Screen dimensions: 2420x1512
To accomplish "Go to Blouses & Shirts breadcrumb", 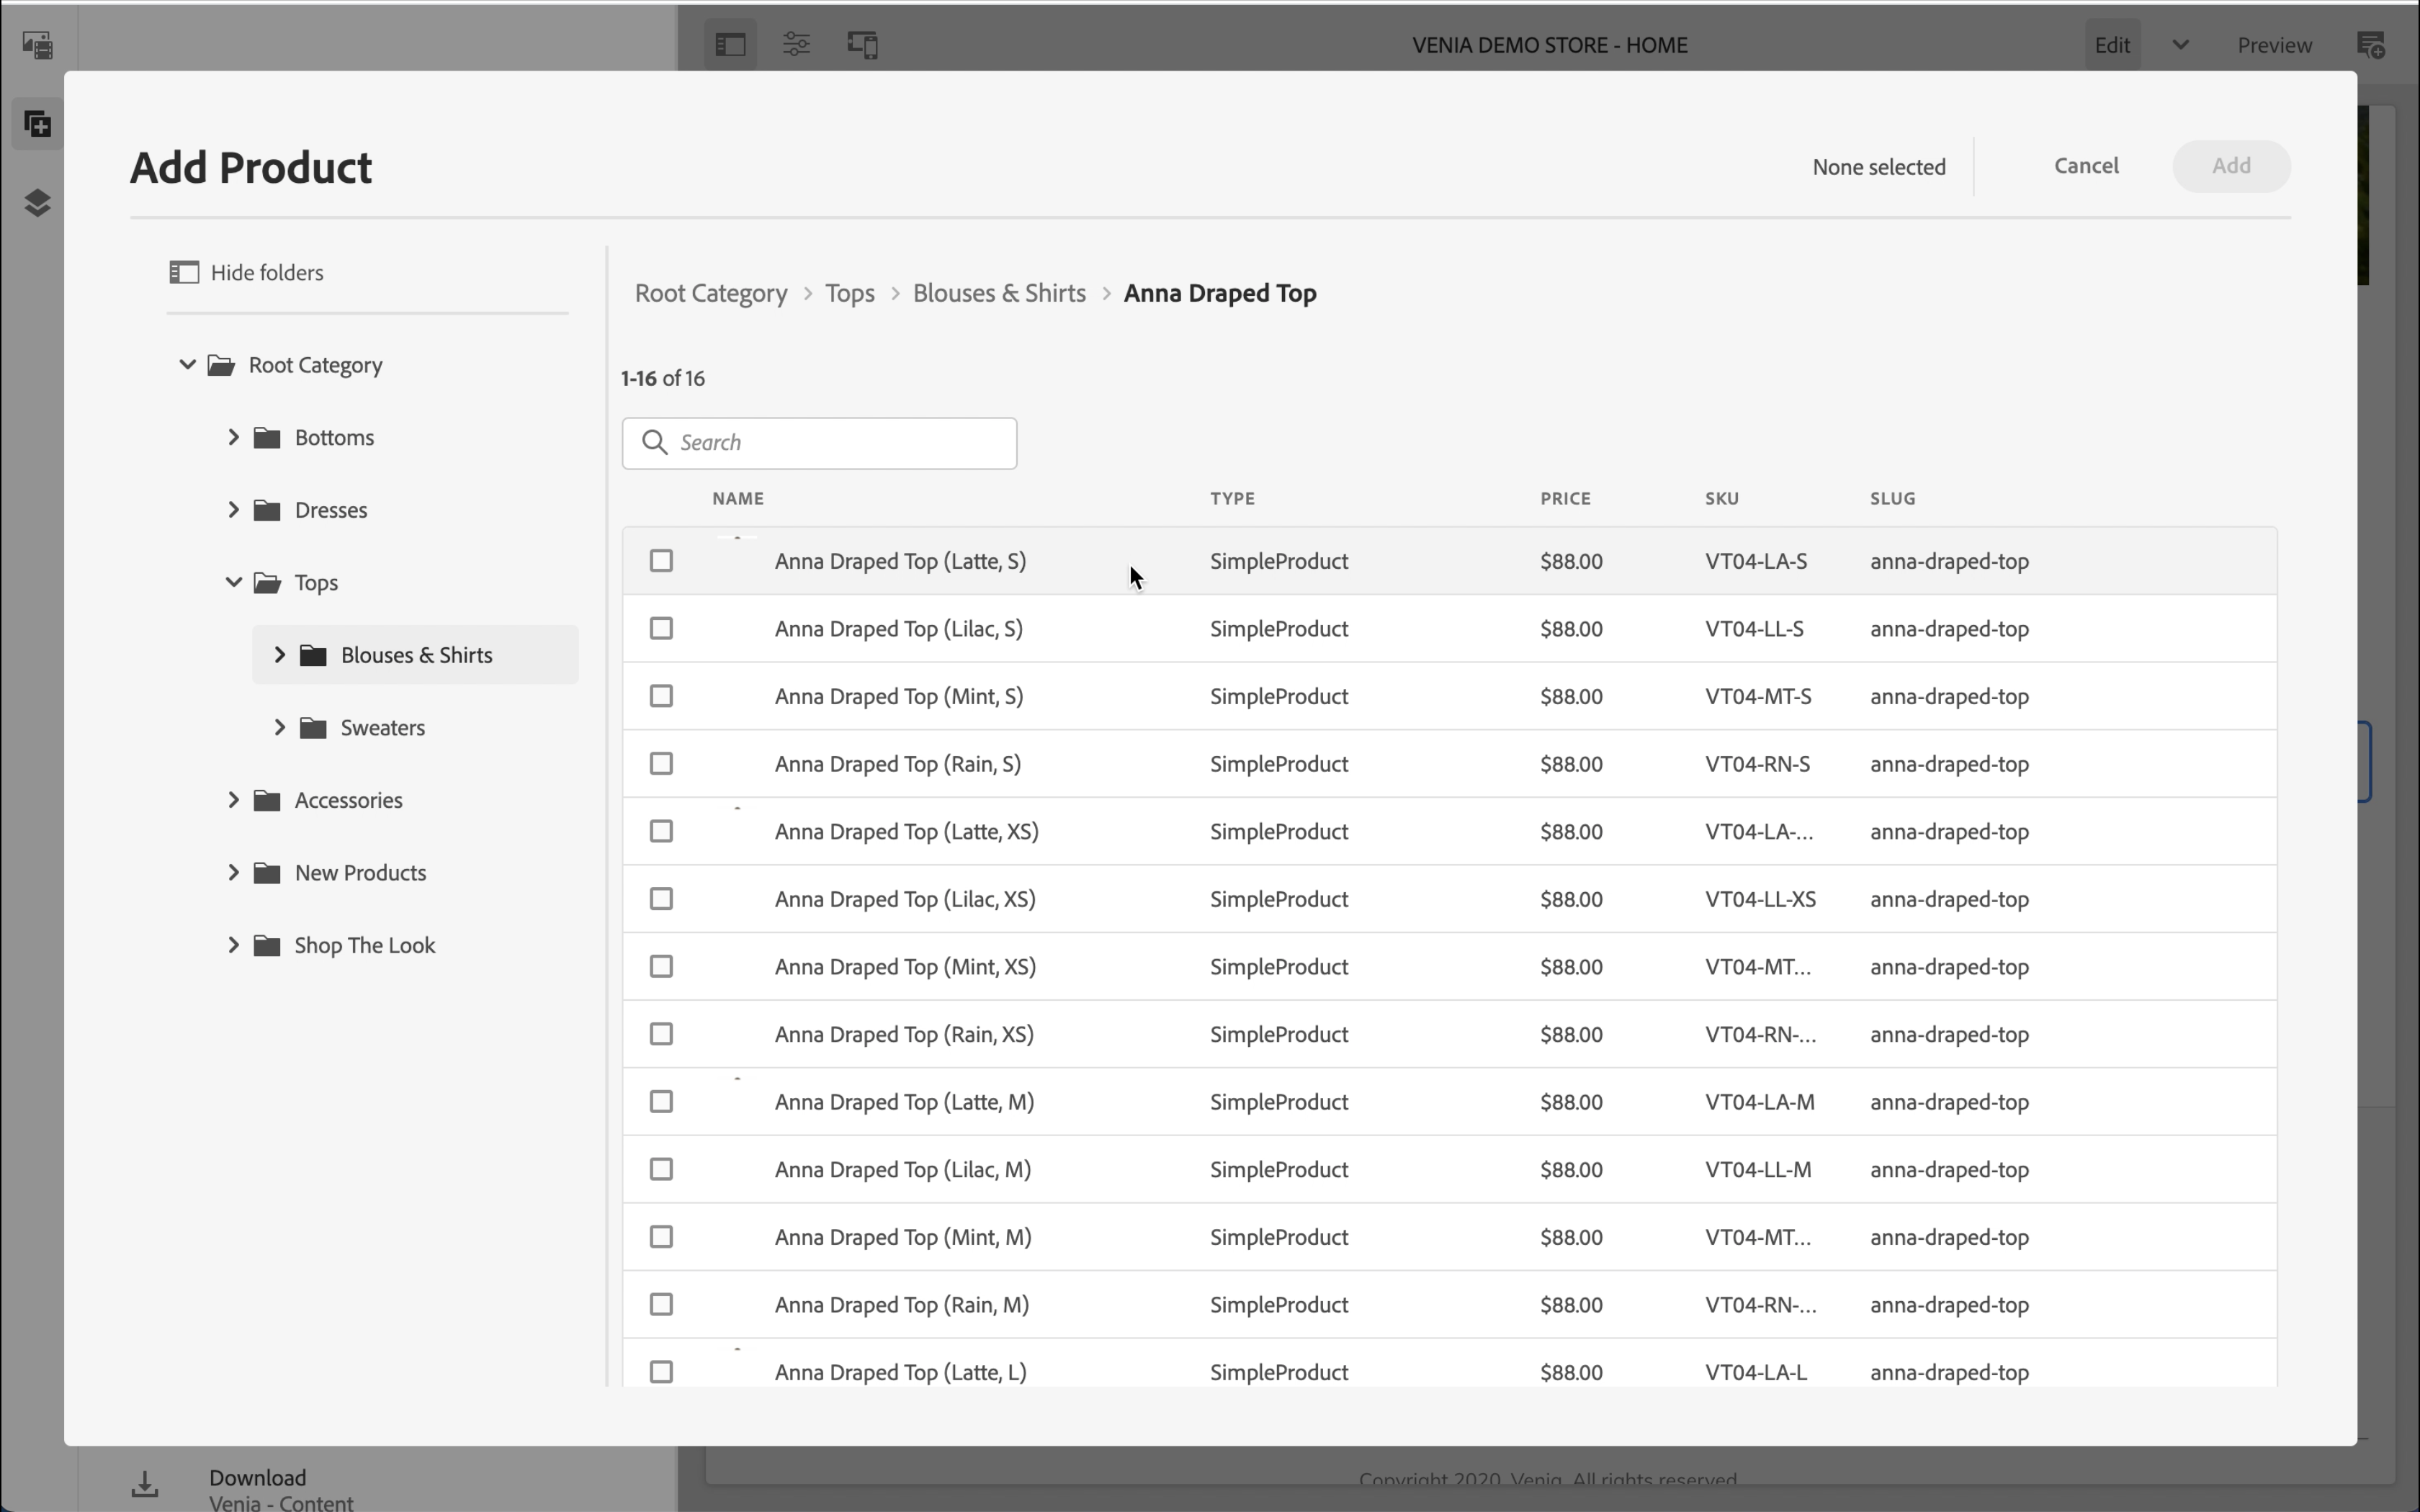I will click(x=998, y=293).
